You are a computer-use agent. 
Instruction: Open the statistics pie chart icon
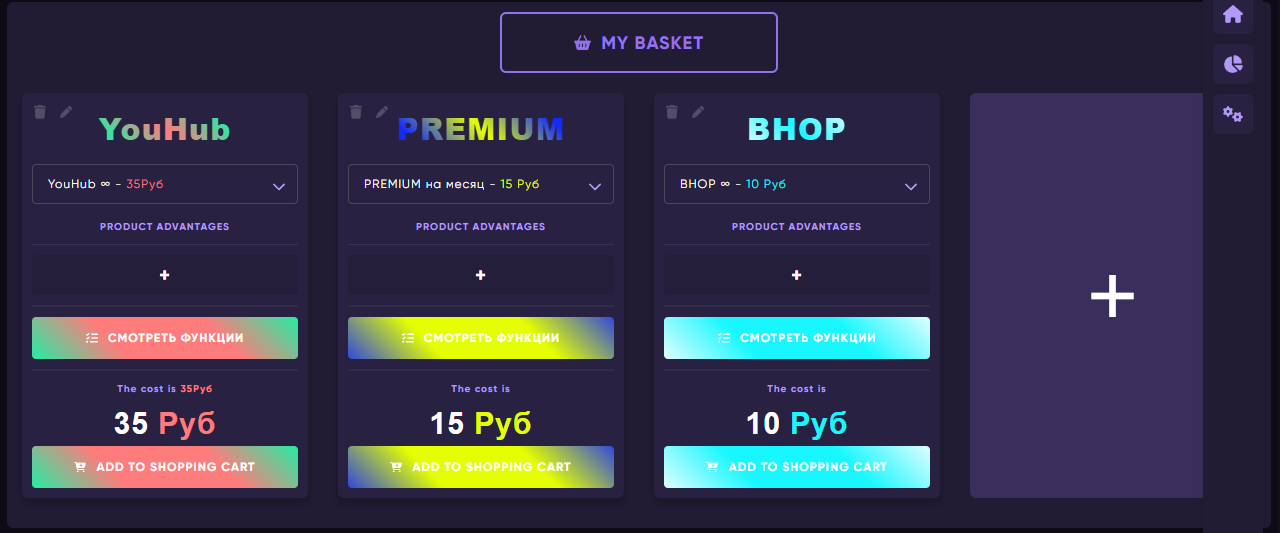click(x=1233, y=64)
